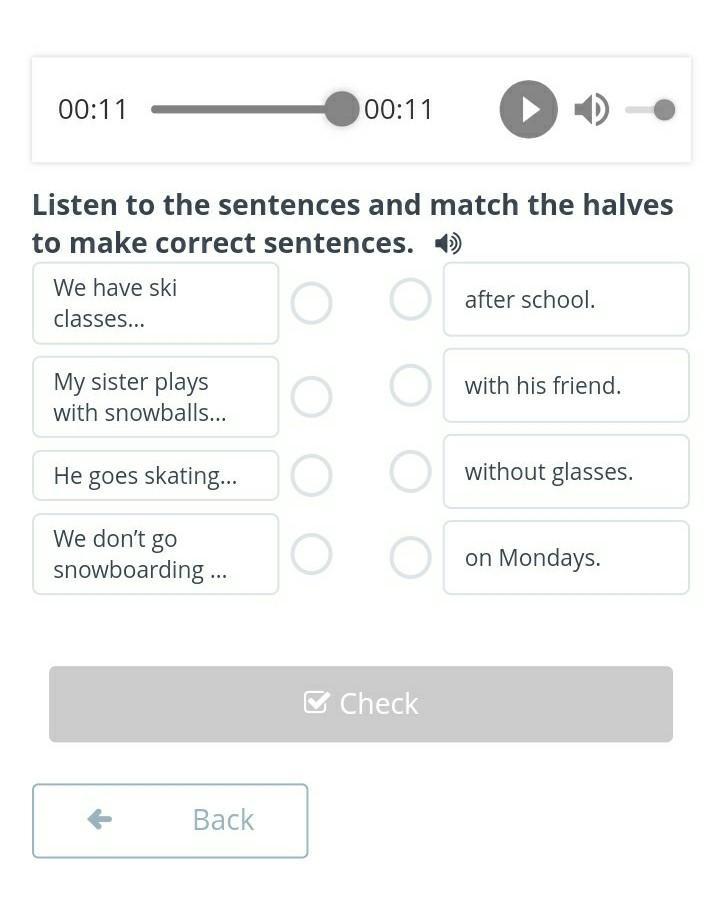Mute the audio player volume

coord(591,109)
